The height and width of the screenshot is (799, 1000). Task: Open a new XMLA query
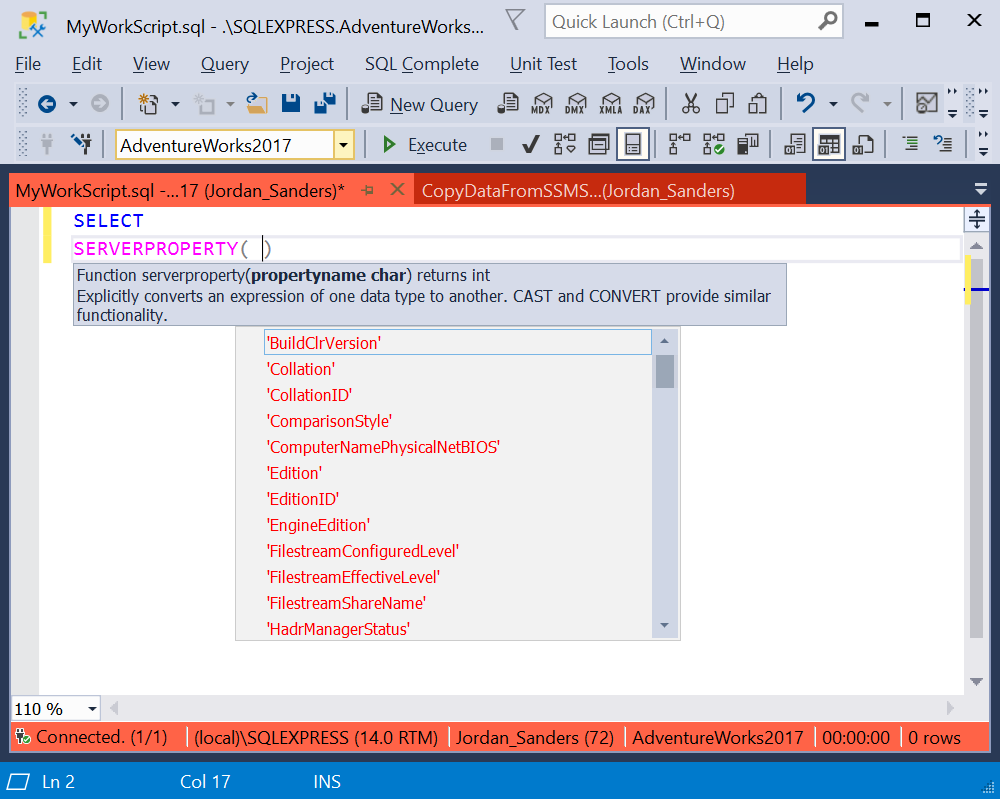(610, 103)
